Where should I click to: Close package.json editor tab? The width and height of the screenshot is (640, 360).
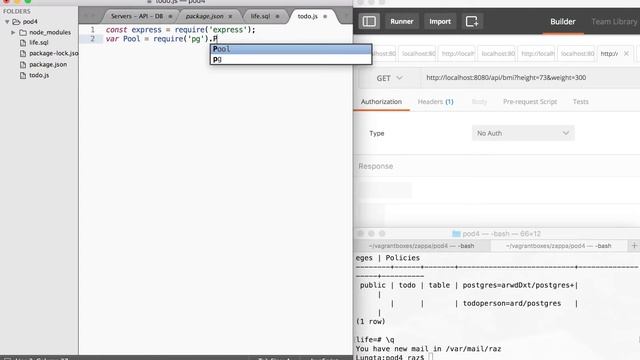[230, 17]
